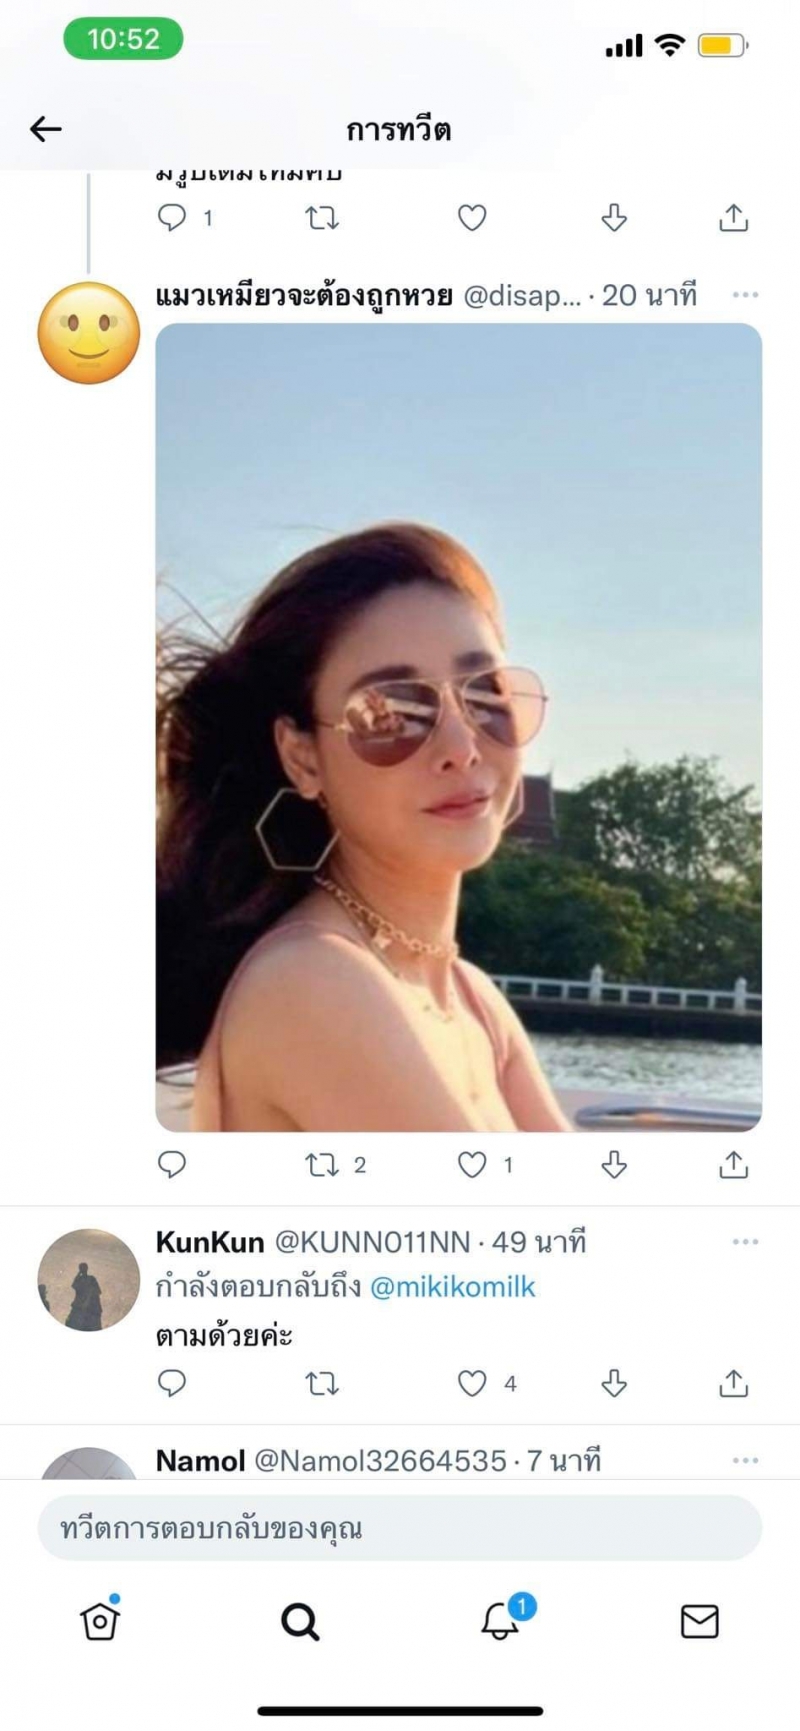Like the photo tweet with 1 like
Screen dimensions: 800x1731
472,1164
